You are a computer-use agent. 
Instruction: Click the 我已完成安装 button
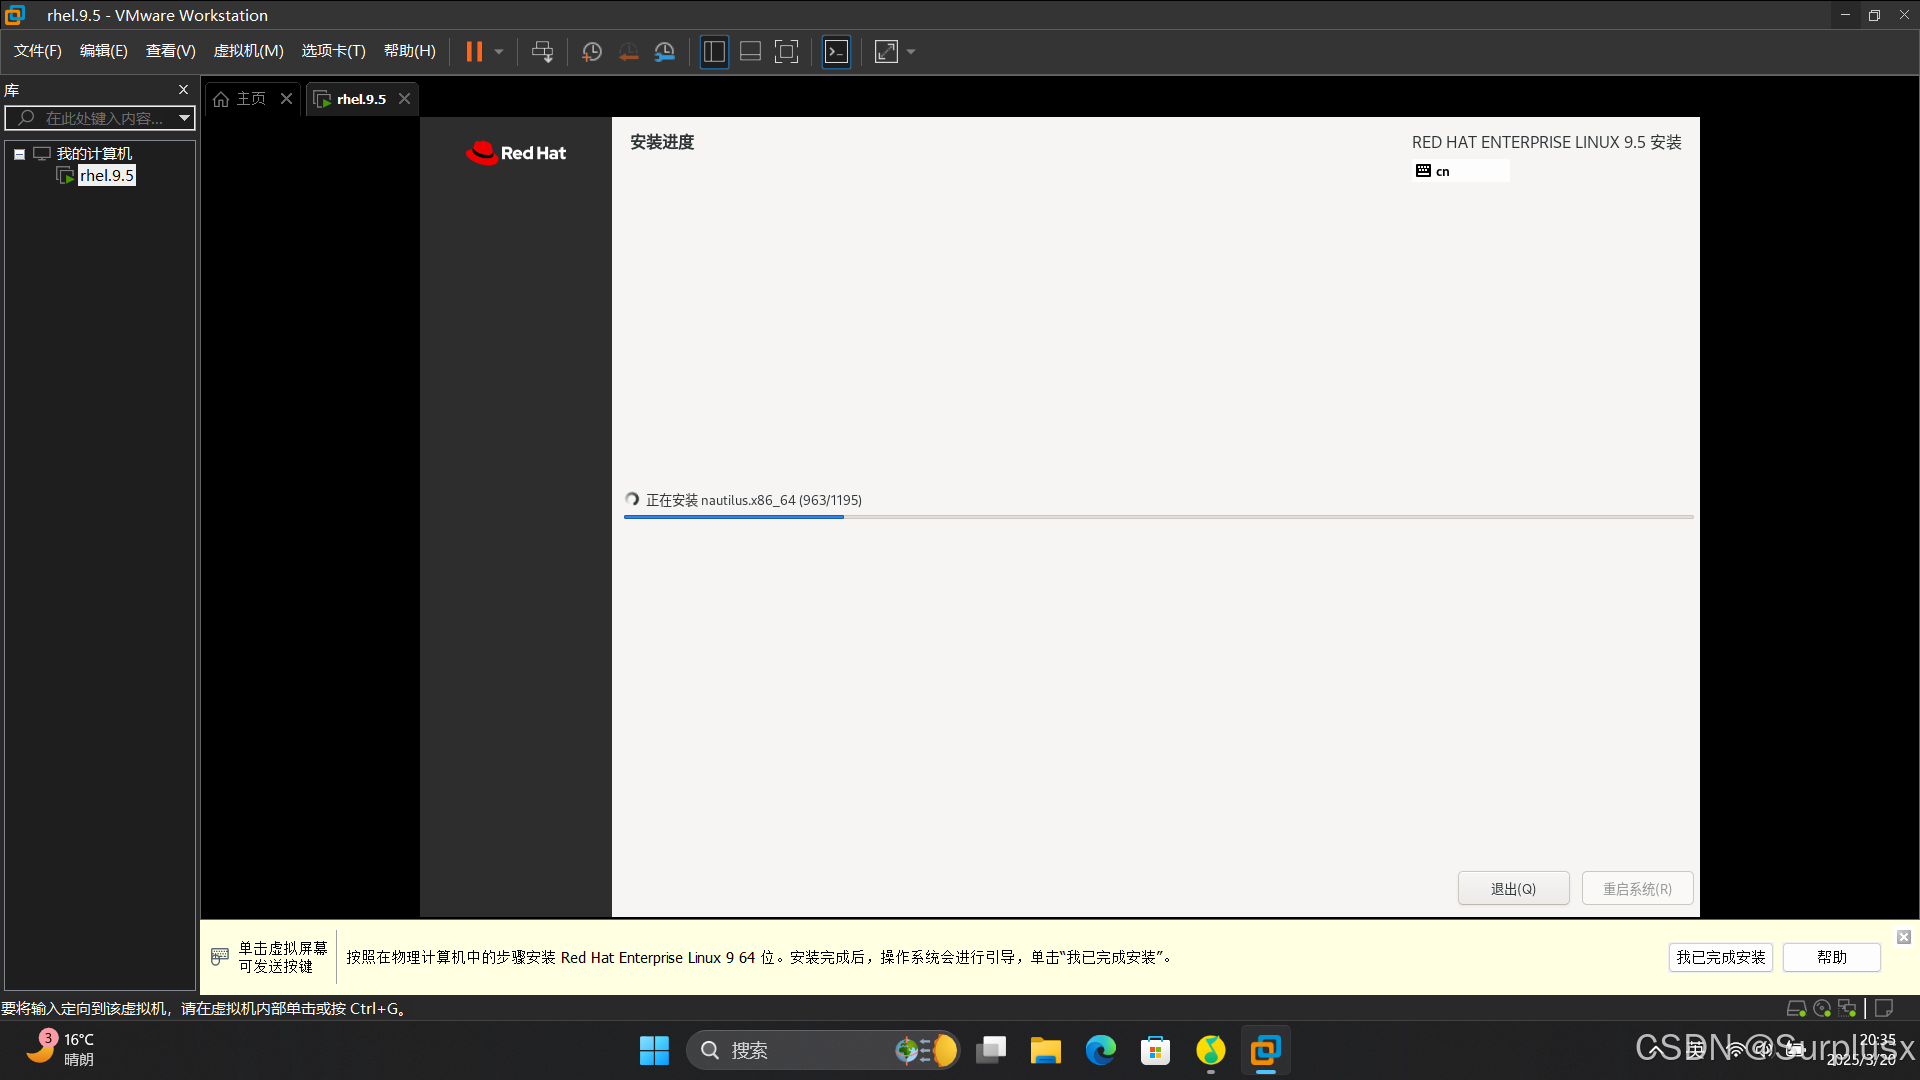tap(1720, 957)
